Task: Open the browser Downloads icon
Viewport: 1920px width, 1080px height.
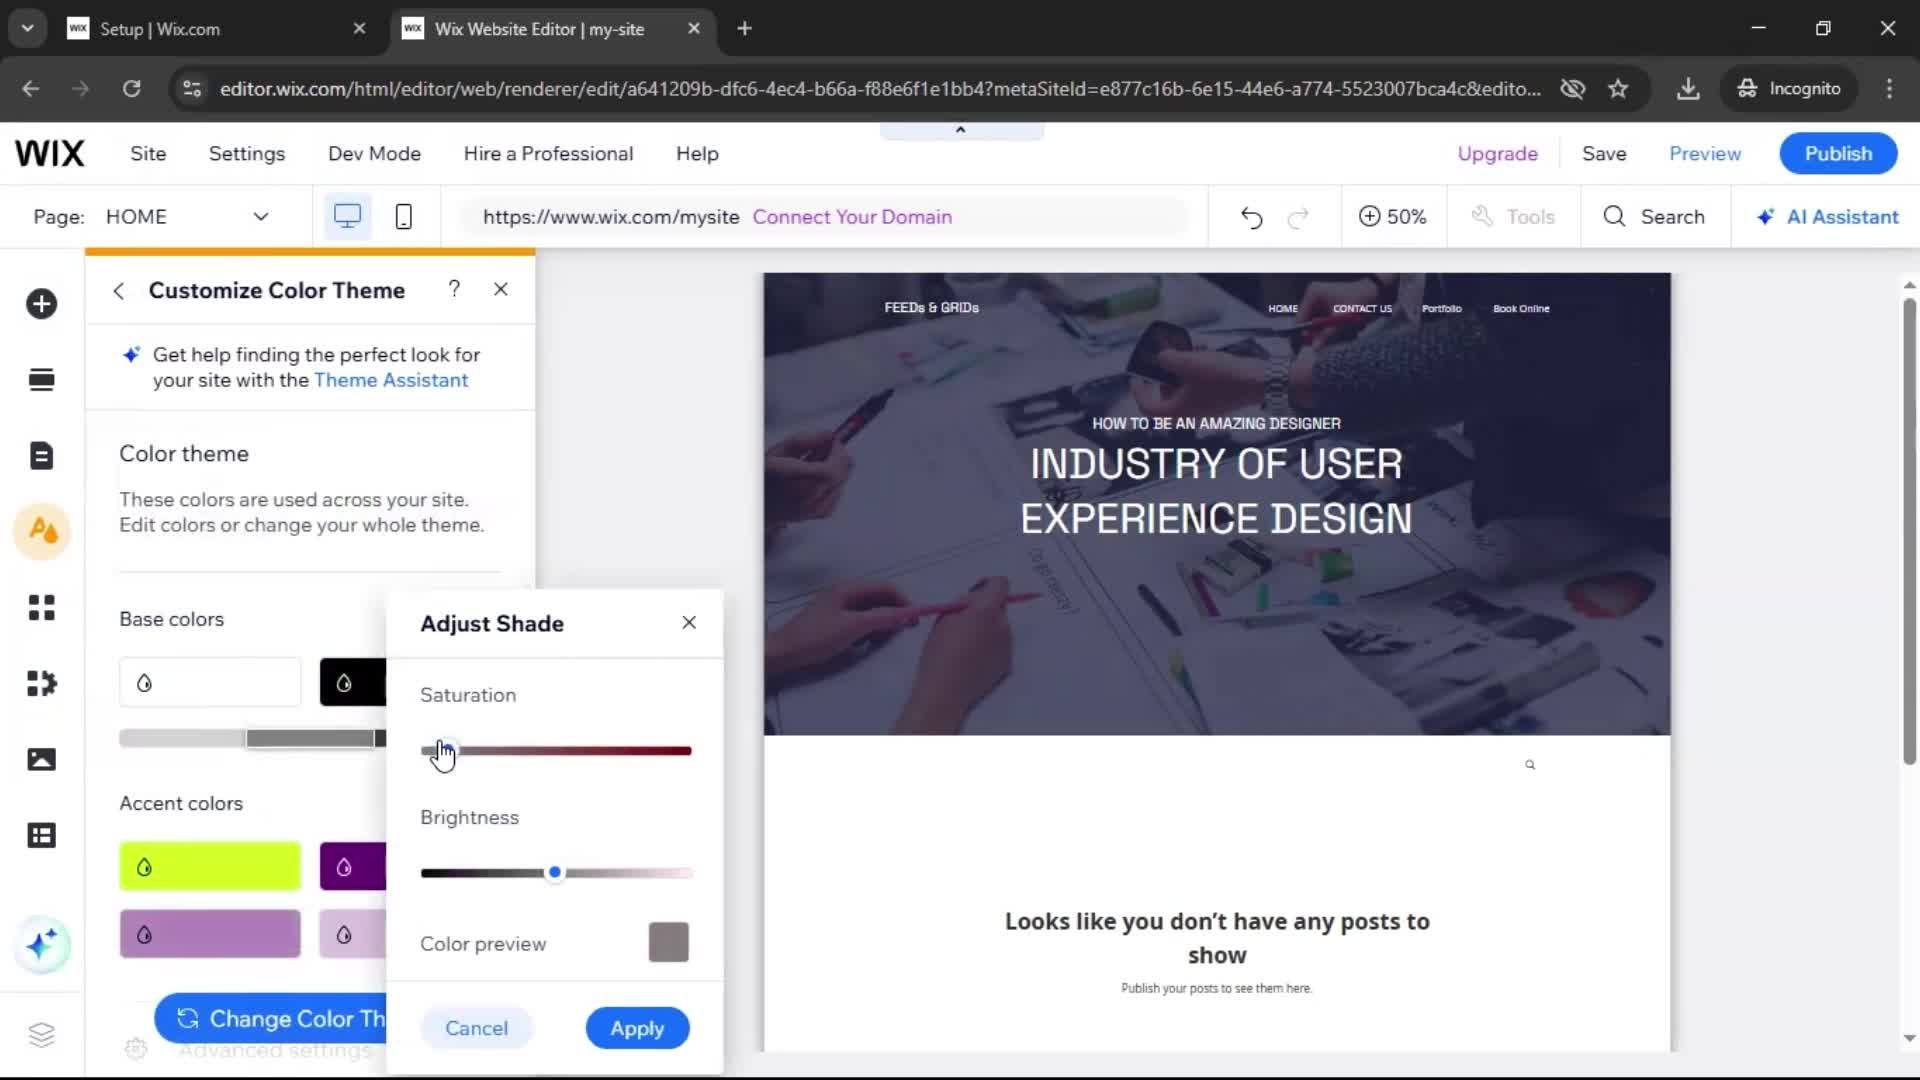Action: coord(1688,89)
